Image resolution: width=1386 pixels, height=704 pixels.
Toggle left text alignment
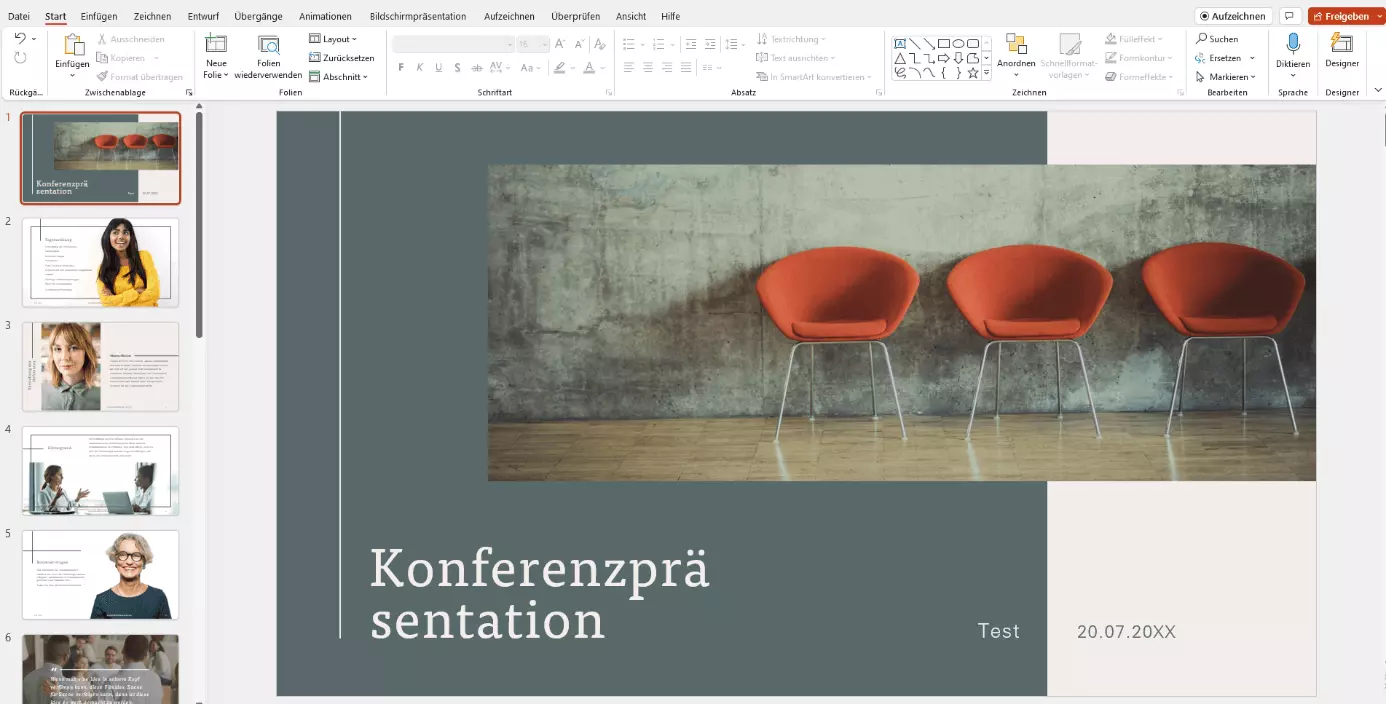tap(629, 68)
